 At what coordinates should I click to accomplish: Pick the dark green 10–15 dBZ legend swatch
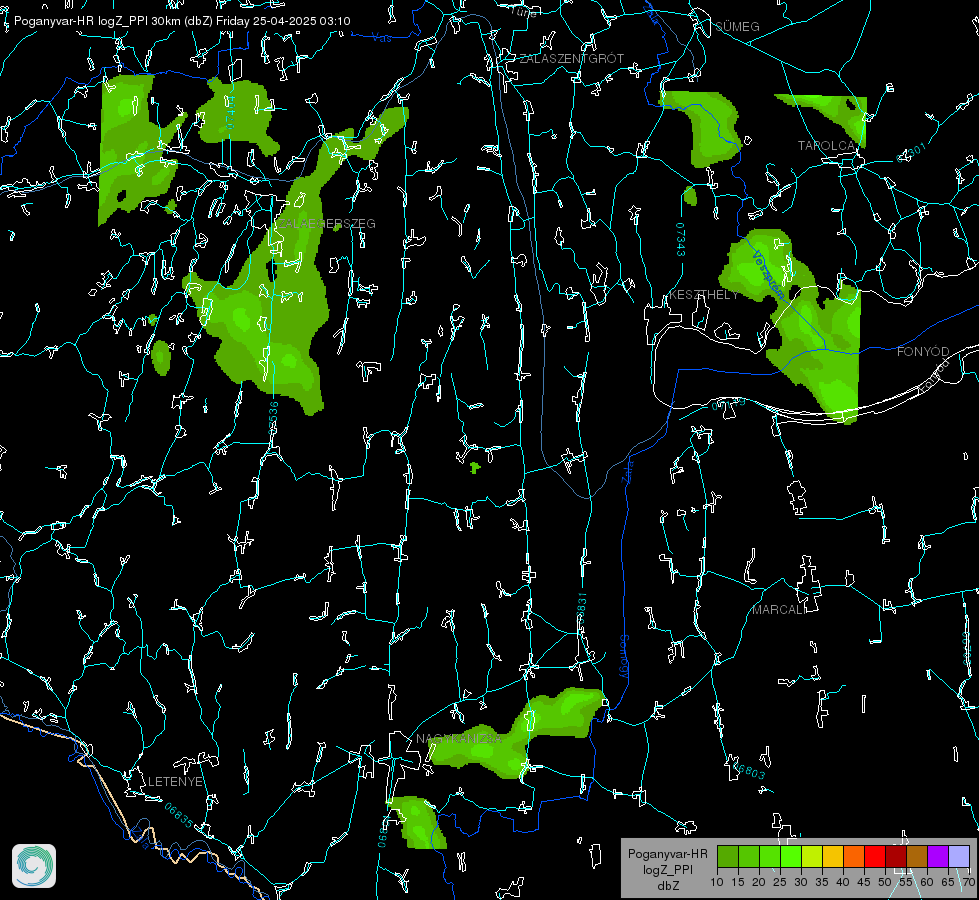(728, 856)
